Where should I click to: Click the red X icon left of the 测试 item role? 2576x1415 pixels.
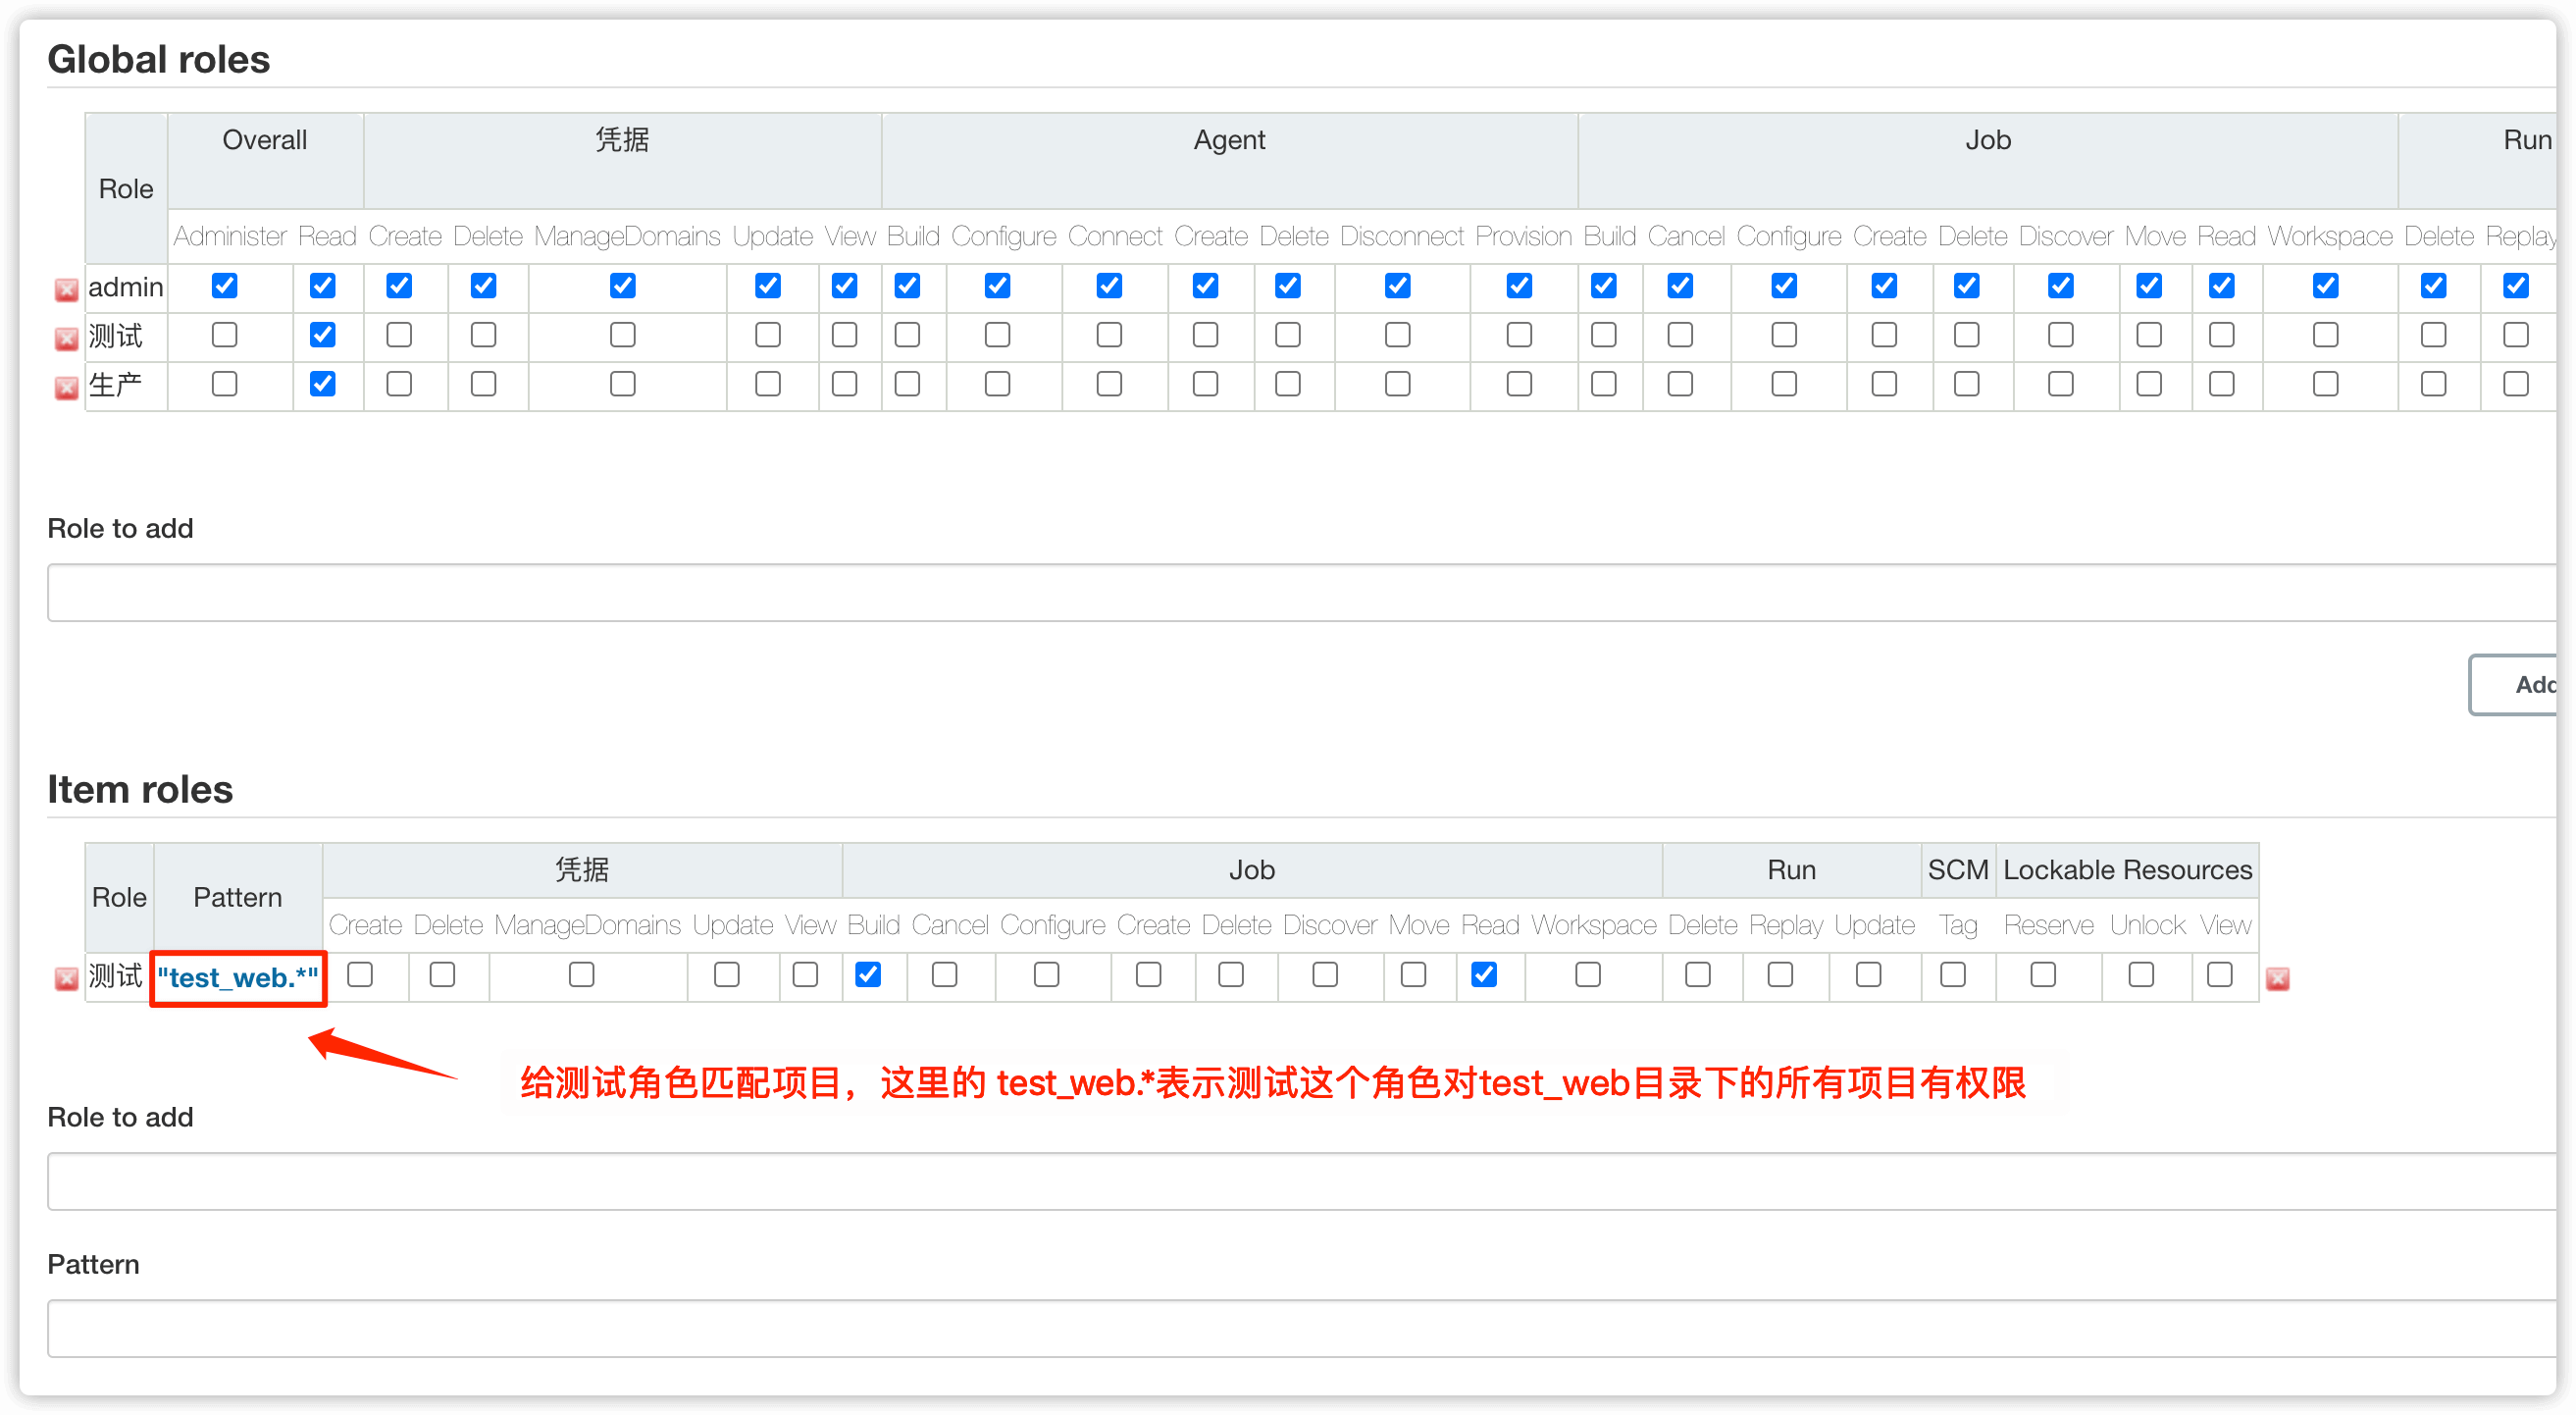pos(66,979)
